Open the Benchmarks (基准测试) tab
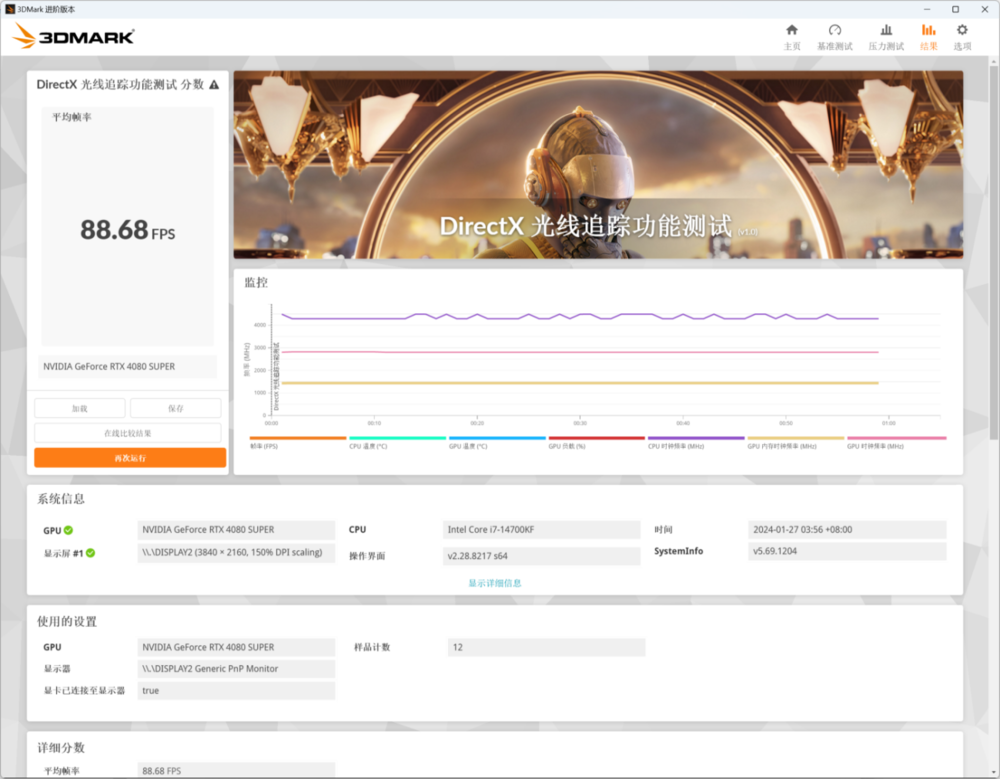1000x779 pixels. (x=834, y=37)
